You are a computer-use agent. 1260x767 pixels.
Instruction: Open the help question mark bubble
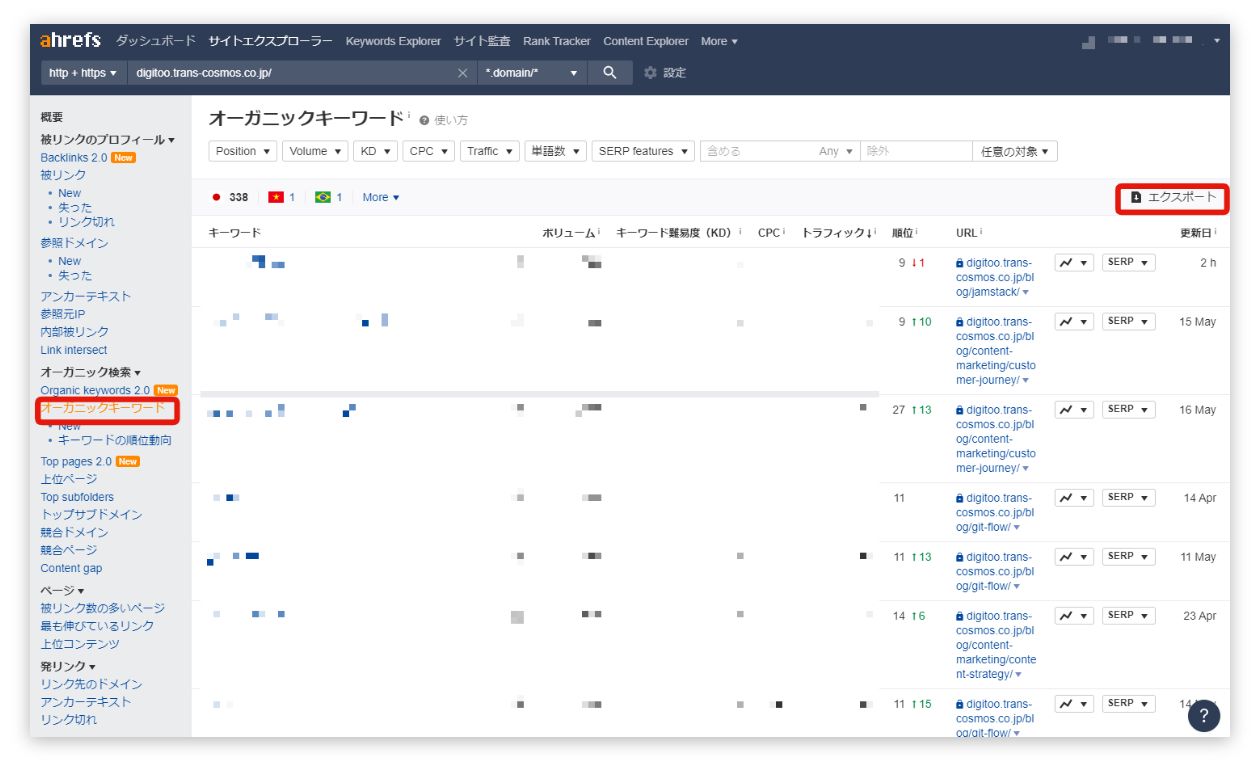click(x=1204, y=715)
